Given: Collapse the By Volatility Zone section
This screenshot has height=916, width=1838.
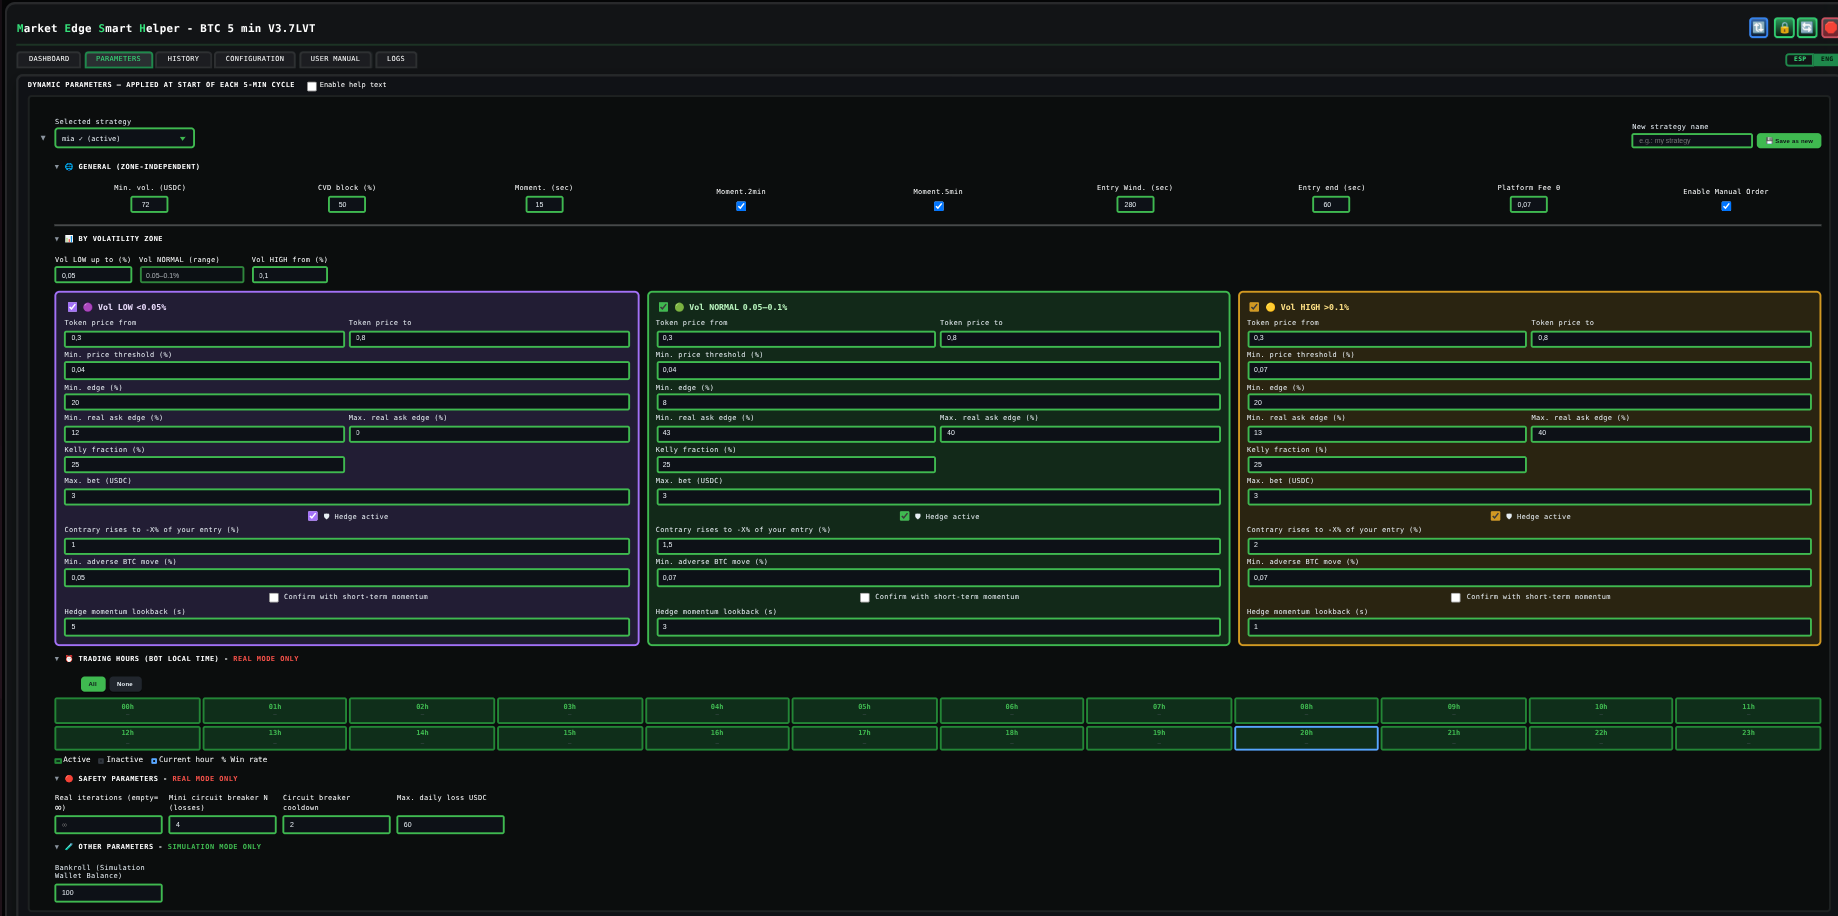Looking at the screenshot, I should click(x=57, y=239).
